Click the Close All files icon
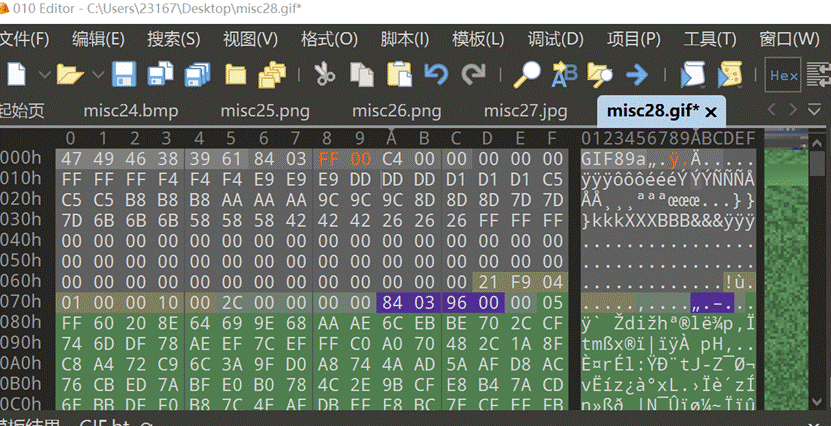 pyautogui.click(x=272, y=74)
